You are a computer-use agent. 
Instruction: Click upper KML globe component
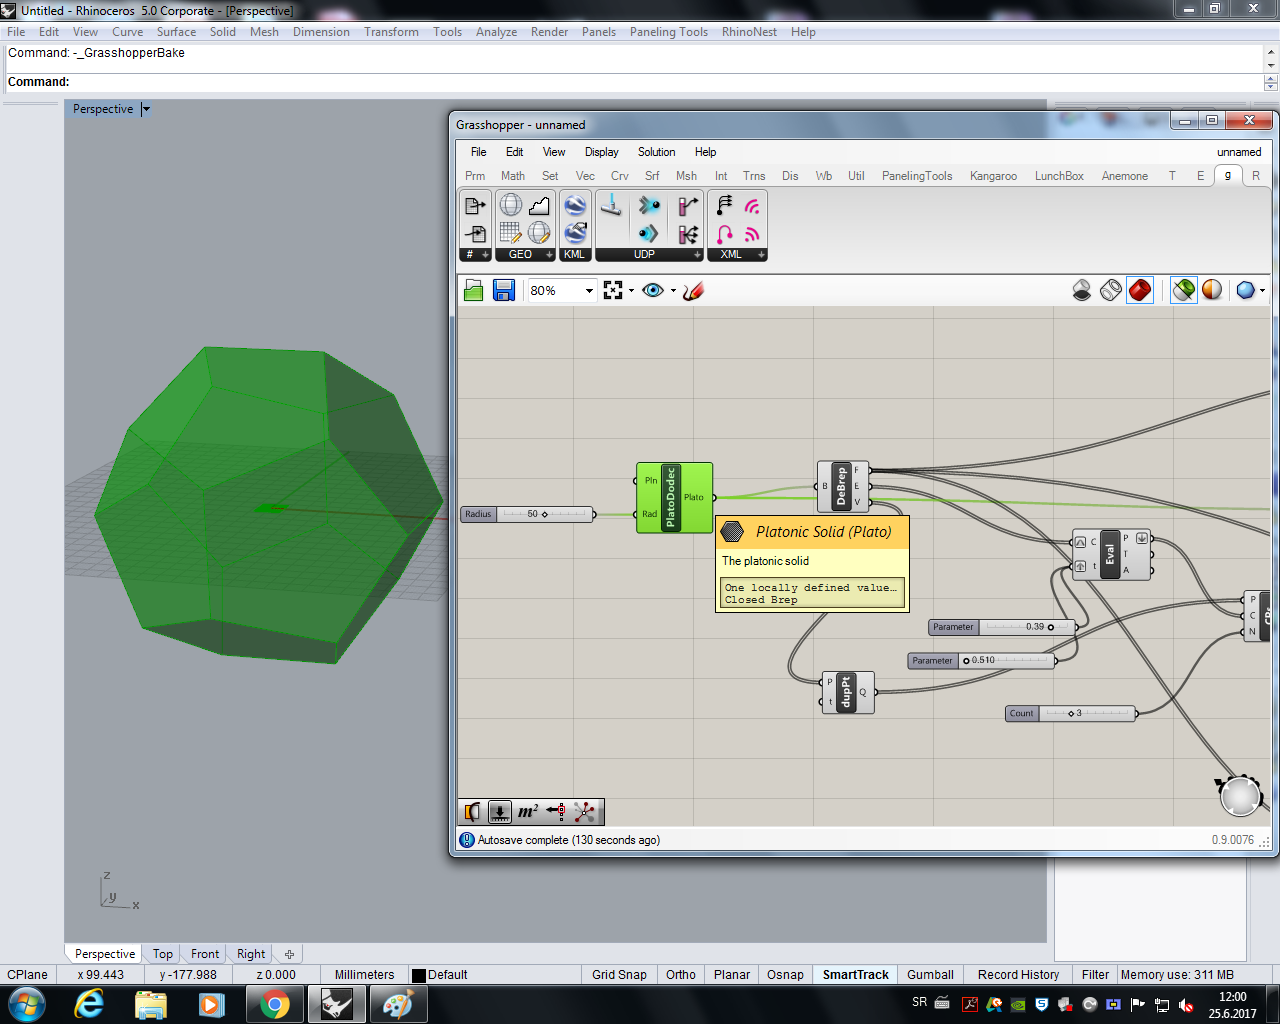click(x=575, y=205)
